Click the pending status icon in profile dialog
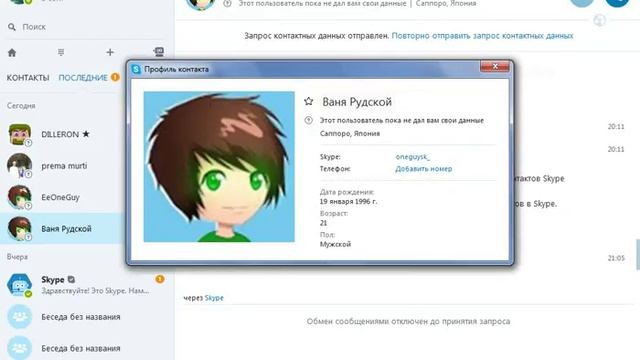The height and width of the screenshot is (360, 640). 309,120
